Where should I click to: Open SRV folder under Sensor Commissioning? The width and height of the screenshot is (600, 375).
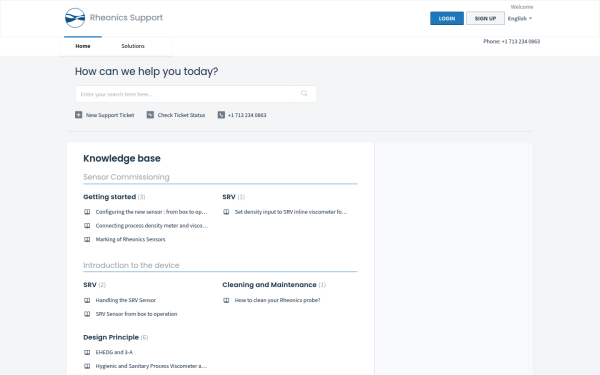pyautogui.click(x=229, y=197)
